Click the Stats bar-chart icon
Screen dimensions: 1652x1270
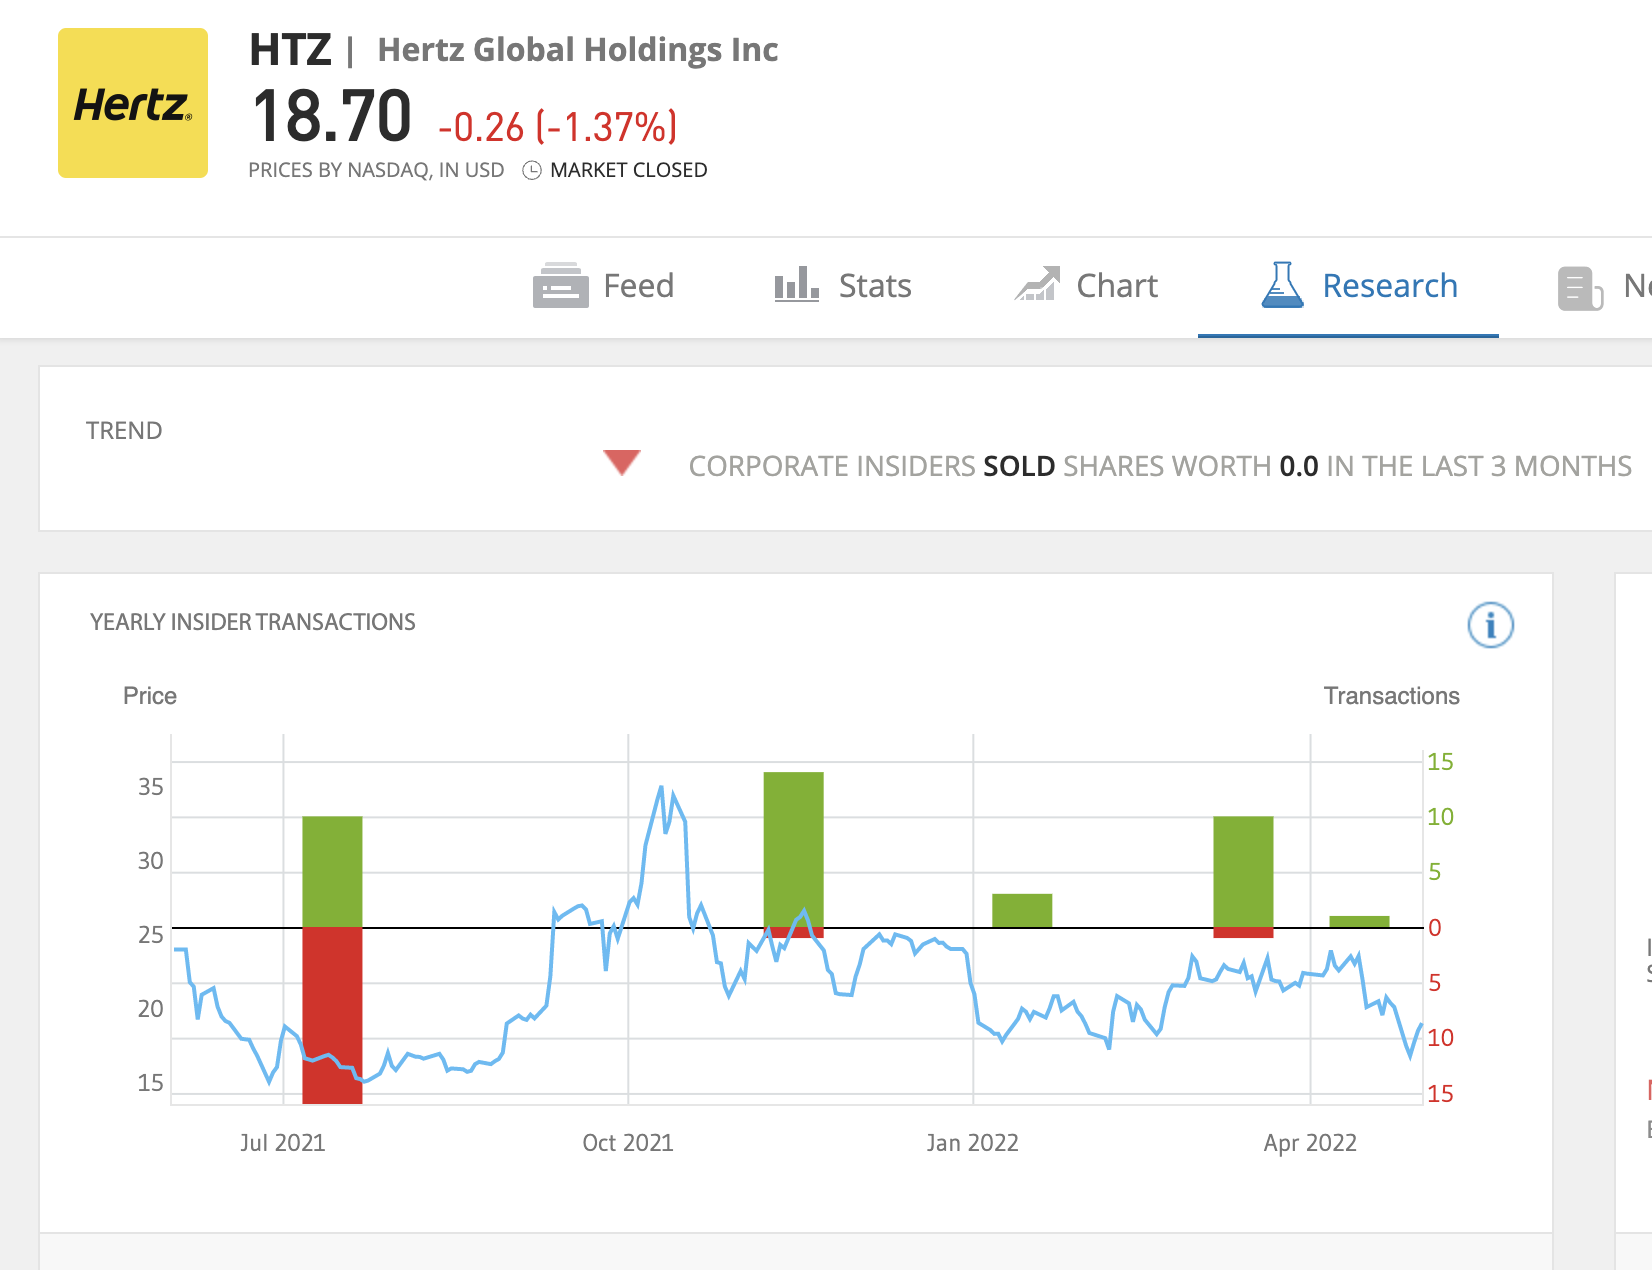pyautogui.click(x=797, y=285)
